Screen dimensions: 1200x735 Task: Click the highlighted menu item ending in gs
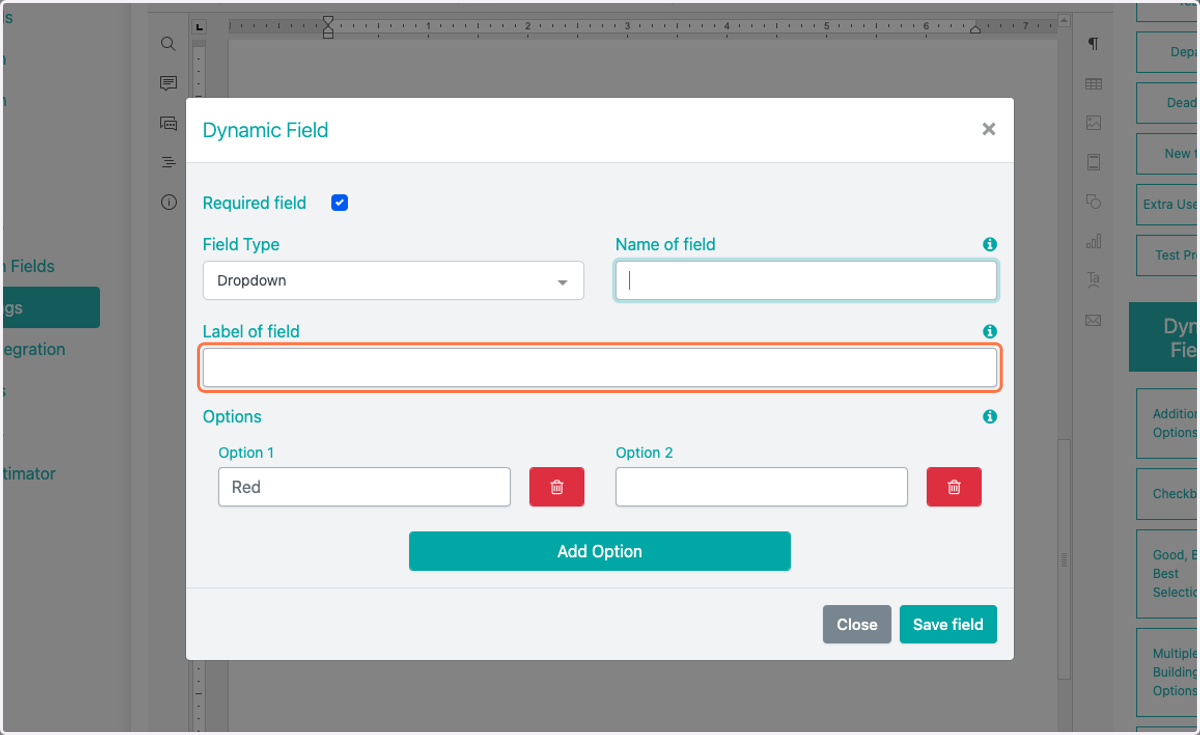[x=50, y=308]
